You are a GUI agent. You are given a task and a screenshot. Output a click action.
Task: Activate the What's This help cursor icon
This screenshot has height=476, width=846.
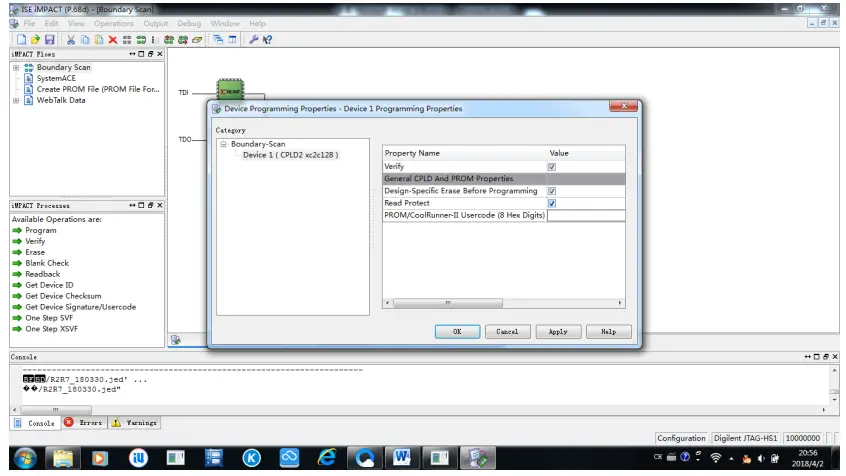pyautogui.click(x=267, y=39)
